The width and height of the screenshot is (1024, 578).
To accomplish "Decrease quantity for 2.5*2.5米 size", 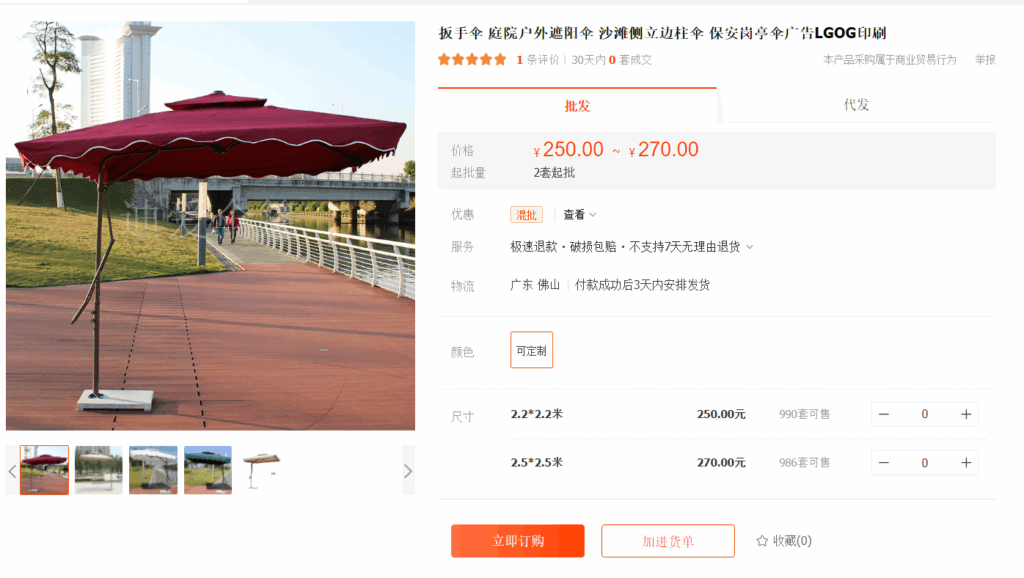I will click(884, 463).
